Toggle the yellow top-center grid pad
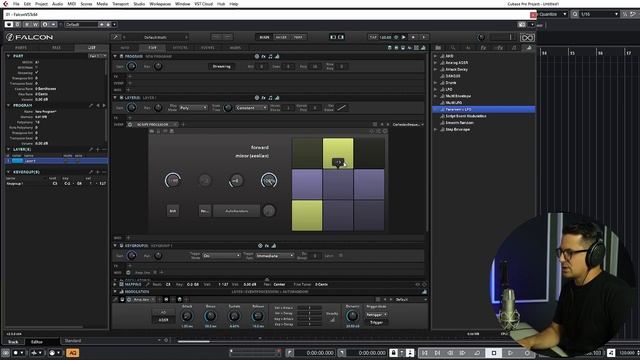Screen dimensions: 640x360 [x=338, y=153]
